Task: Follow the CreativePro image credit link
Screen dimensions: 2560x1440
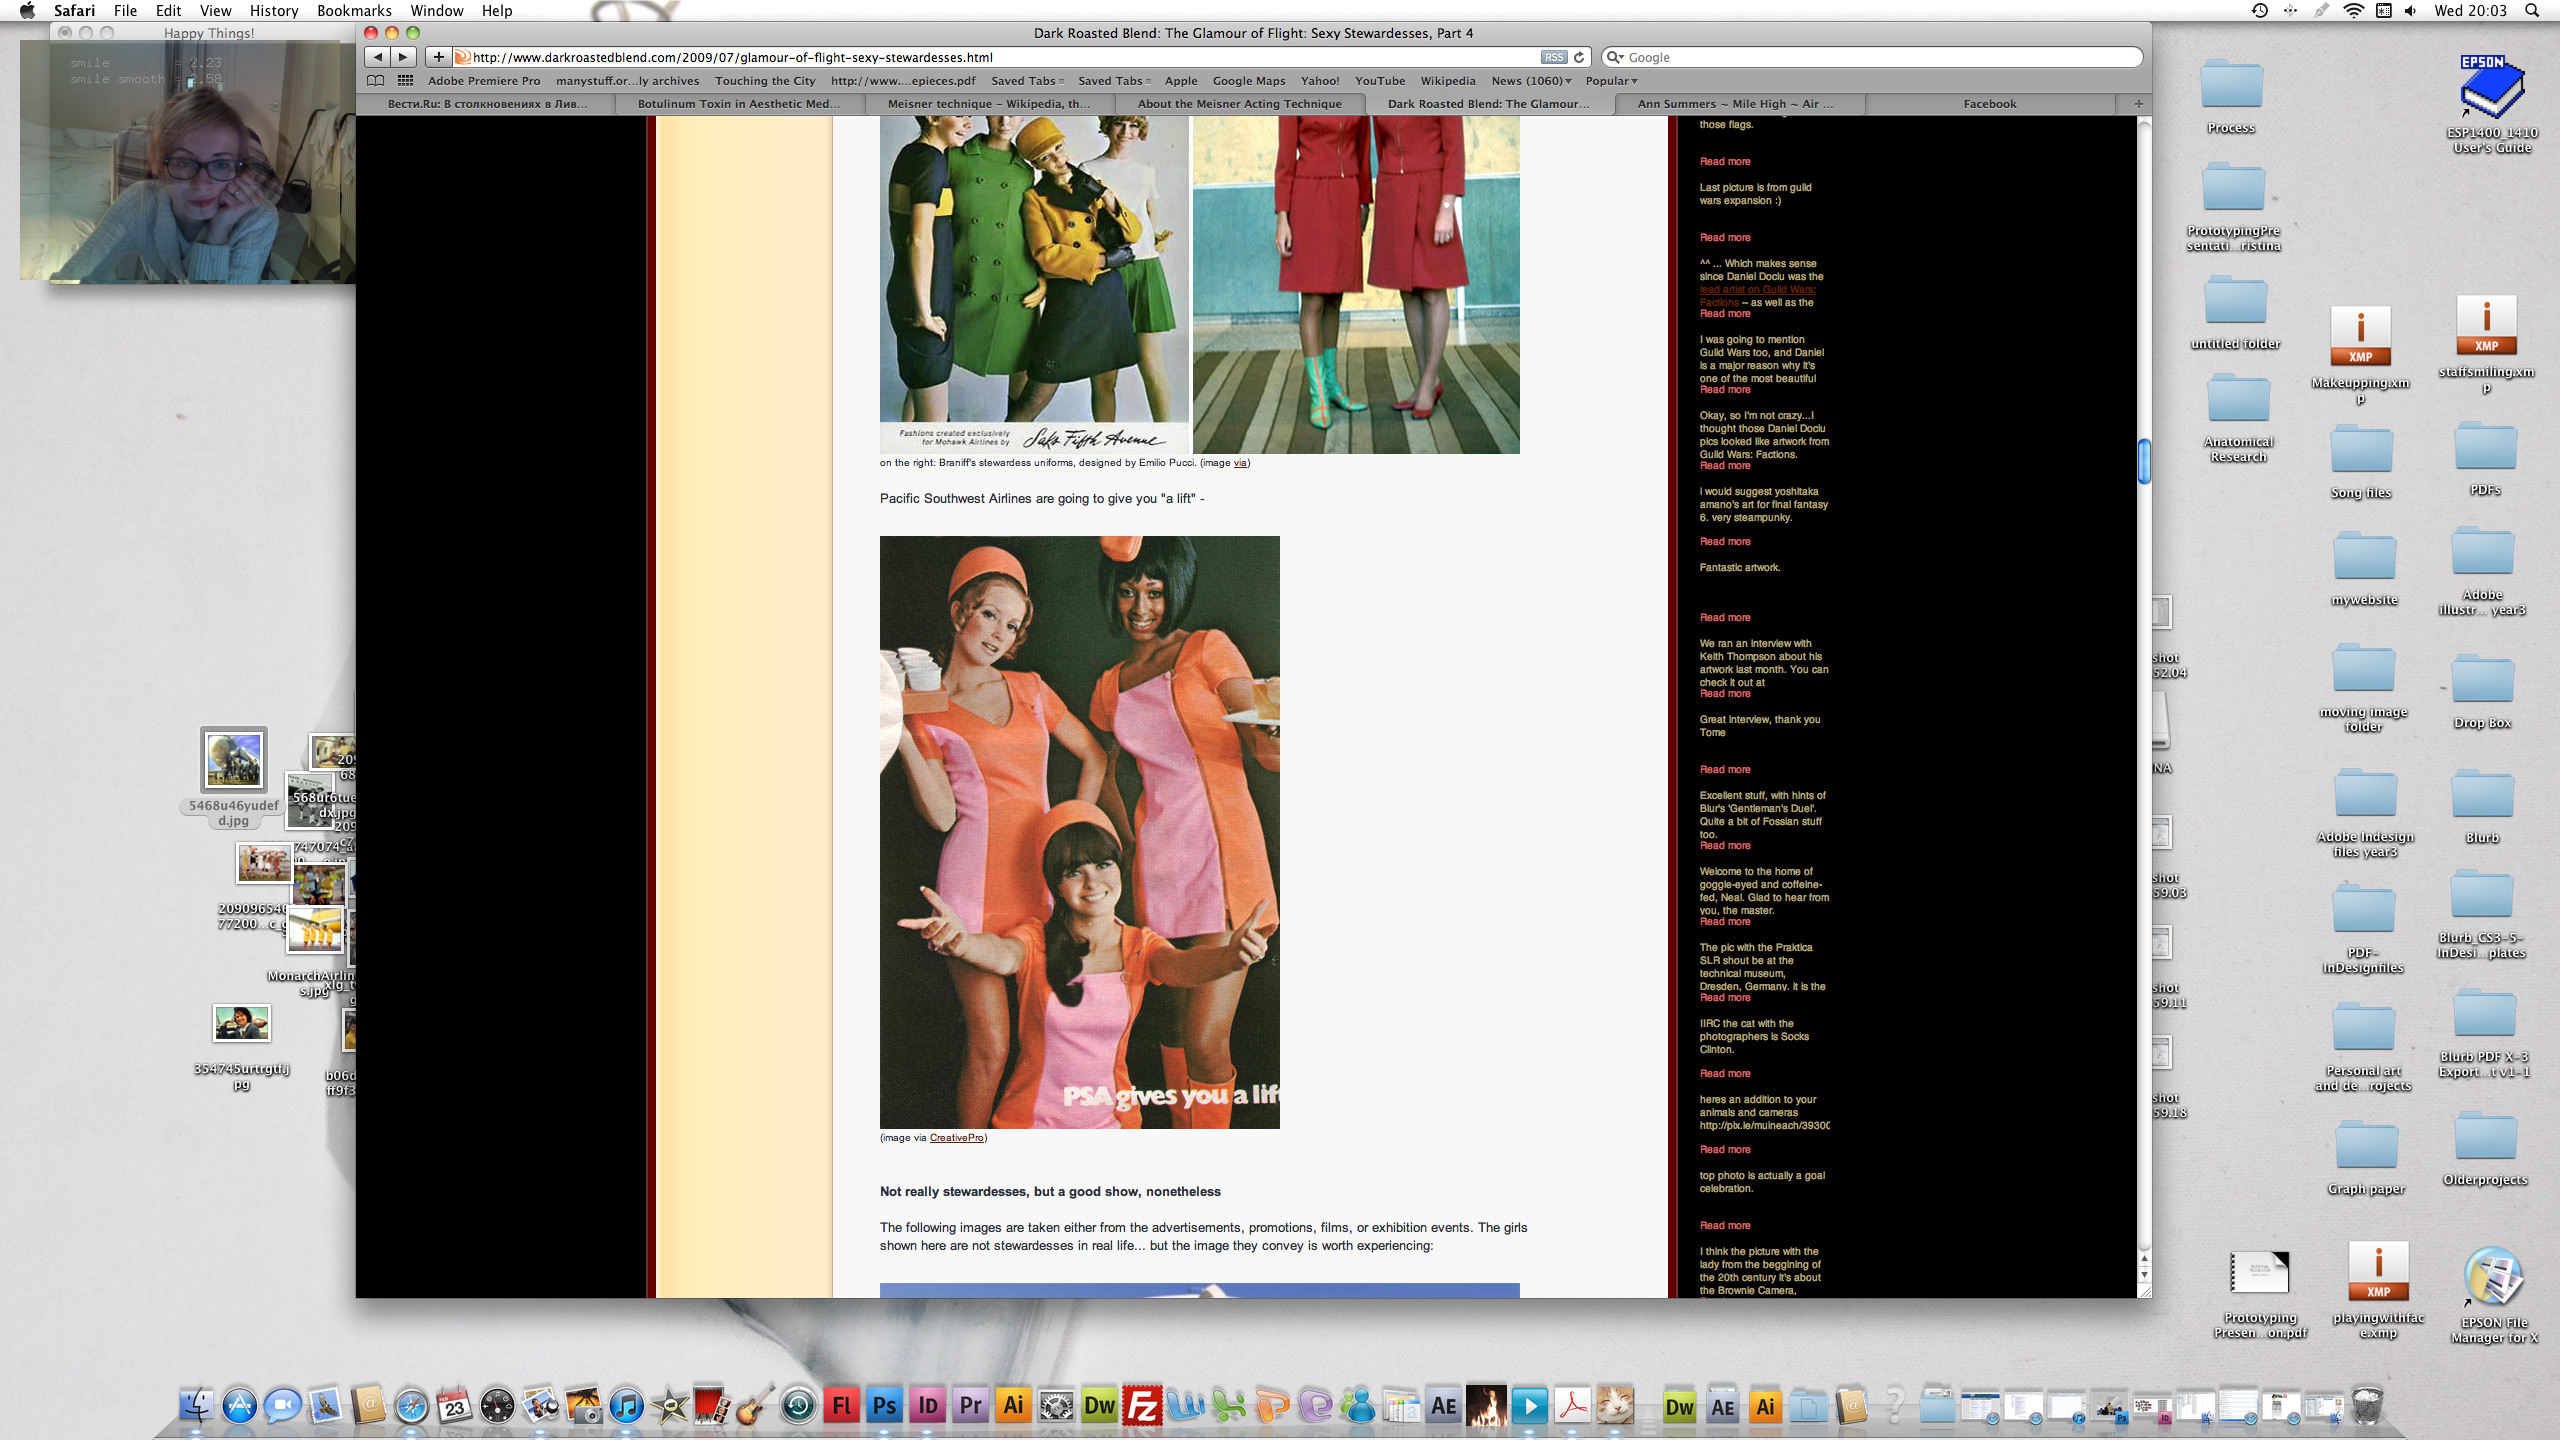Action: [x=956, y=1138]
